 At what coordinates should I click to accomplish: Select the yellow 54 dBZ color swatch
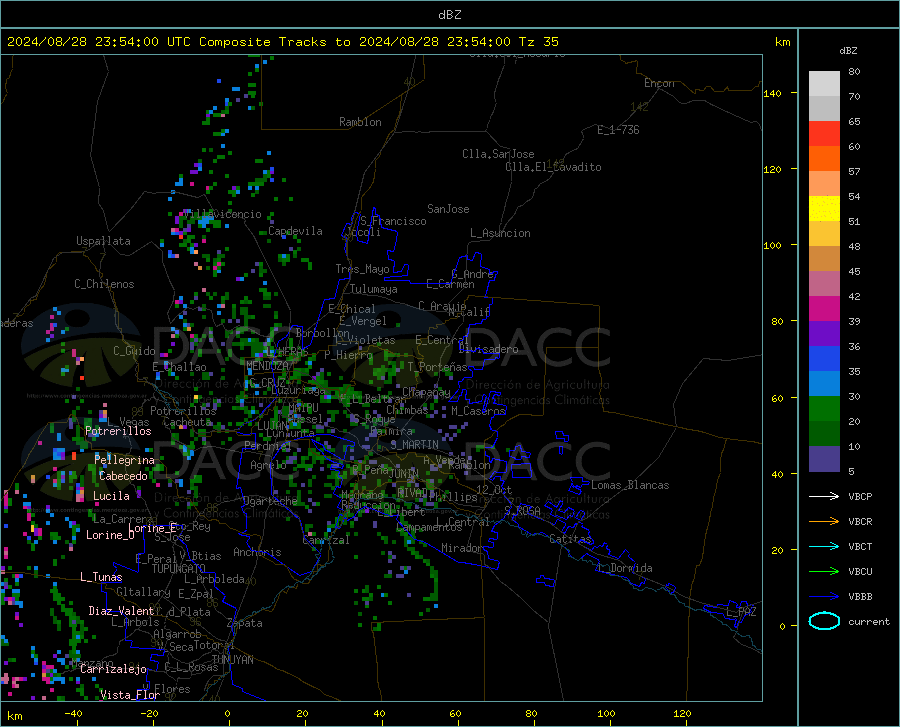coord(824,209)
